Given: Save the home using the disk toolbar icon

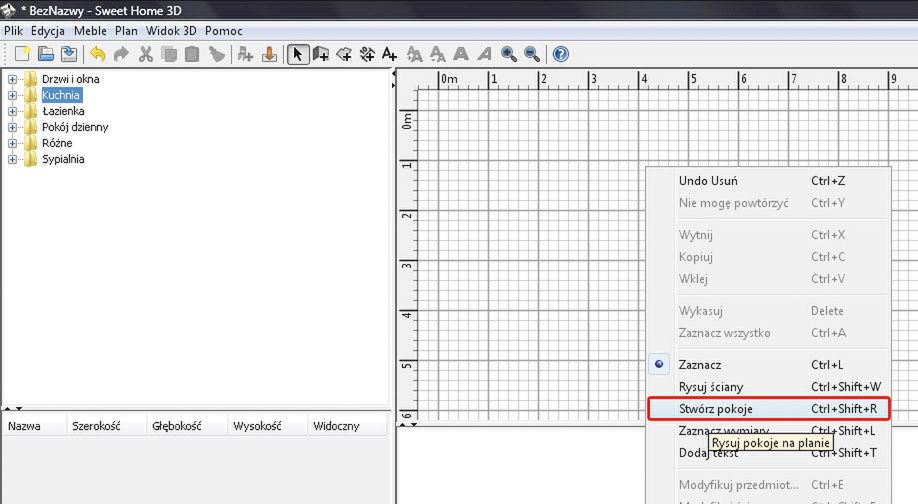Looking at the screenshot, I should (x=69, y=54).
